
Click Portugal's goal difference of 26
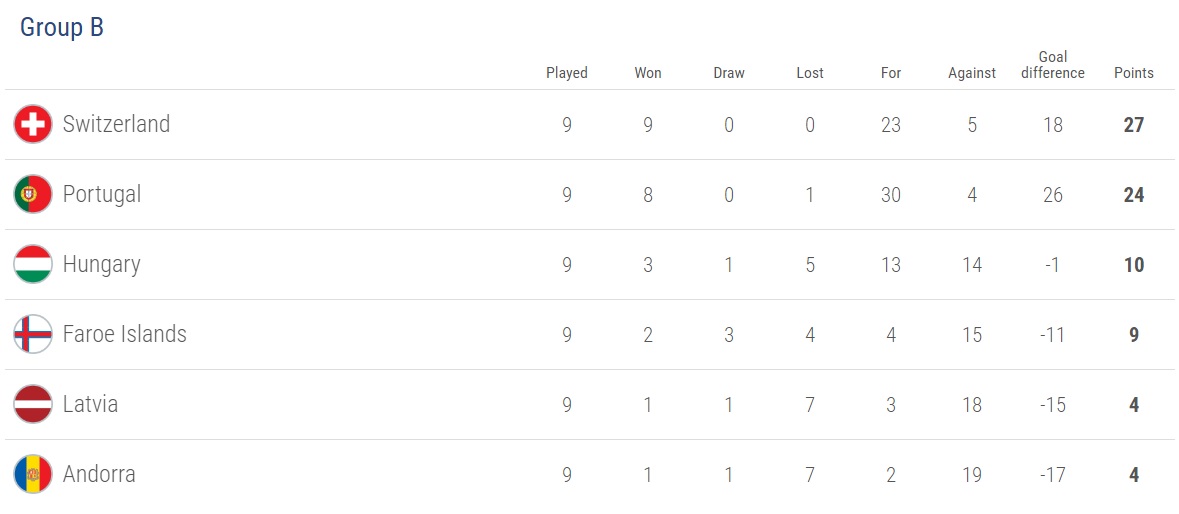point(1052,195)
